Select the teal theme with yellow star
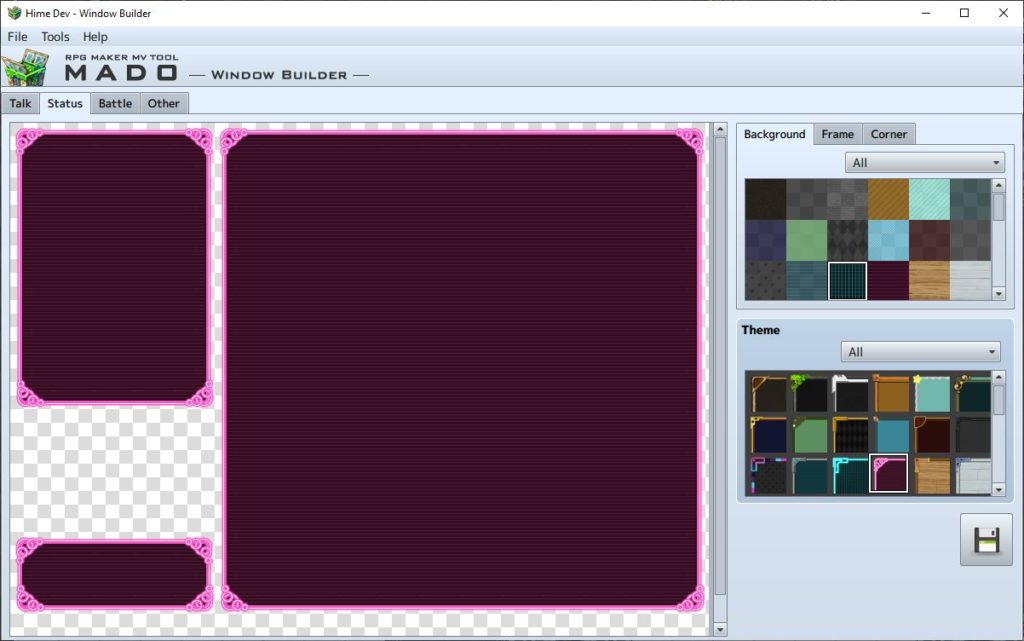The image size is (1024, 641). point(931,393)
